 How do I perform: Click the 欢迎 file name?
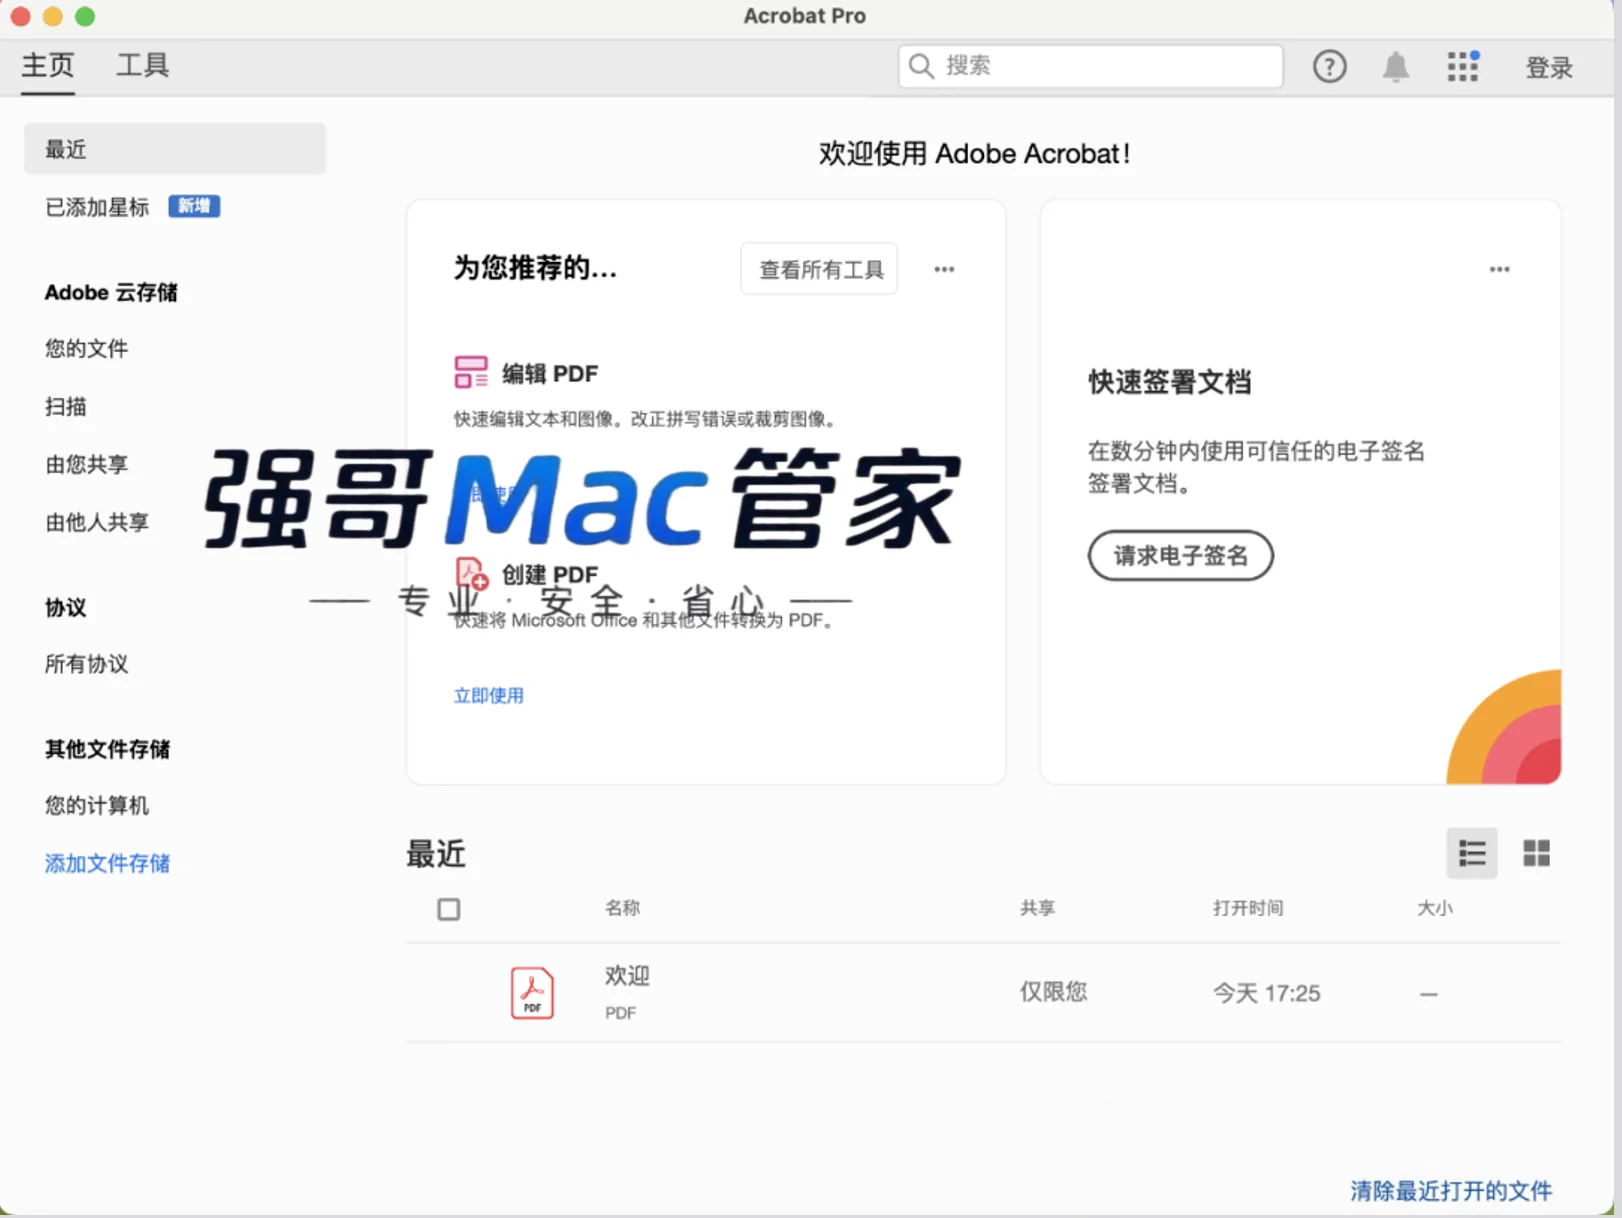627,976
